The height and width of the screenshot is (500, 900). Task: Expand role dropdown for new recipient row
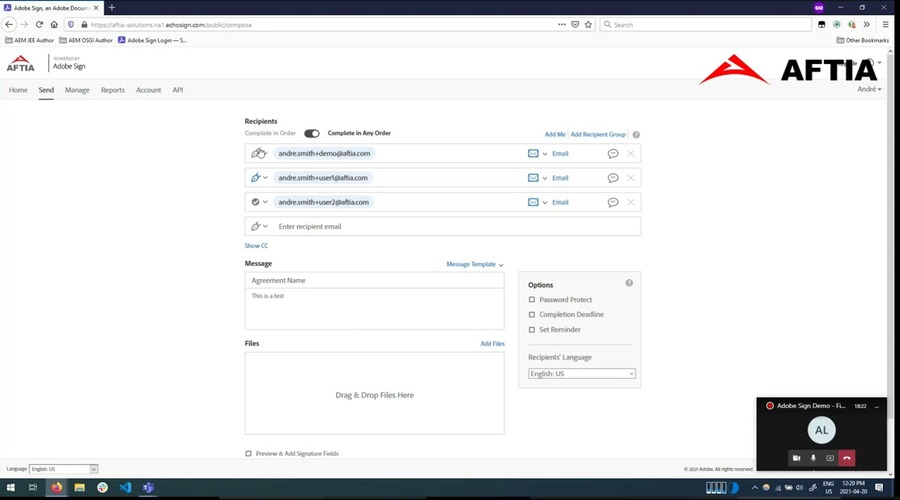click(265, 226)
